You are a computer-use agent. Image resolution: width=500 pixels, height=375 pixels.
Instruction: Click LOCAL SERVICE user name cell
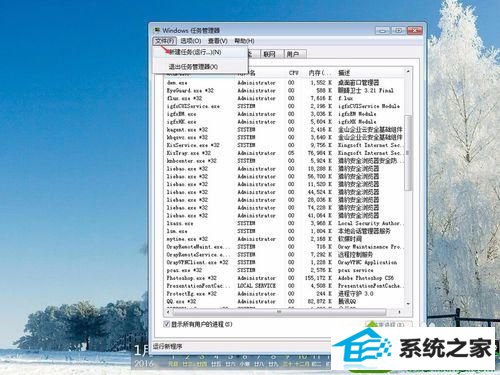257,286
